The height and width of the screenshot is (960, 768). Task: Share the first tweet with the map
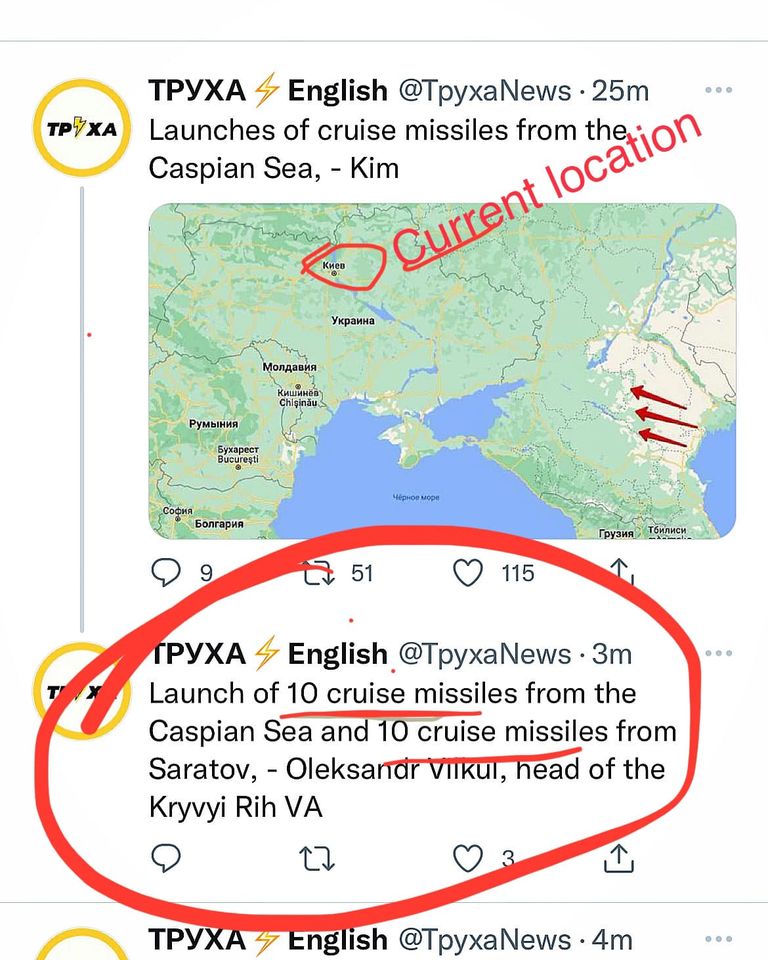[x=621, y=572]
